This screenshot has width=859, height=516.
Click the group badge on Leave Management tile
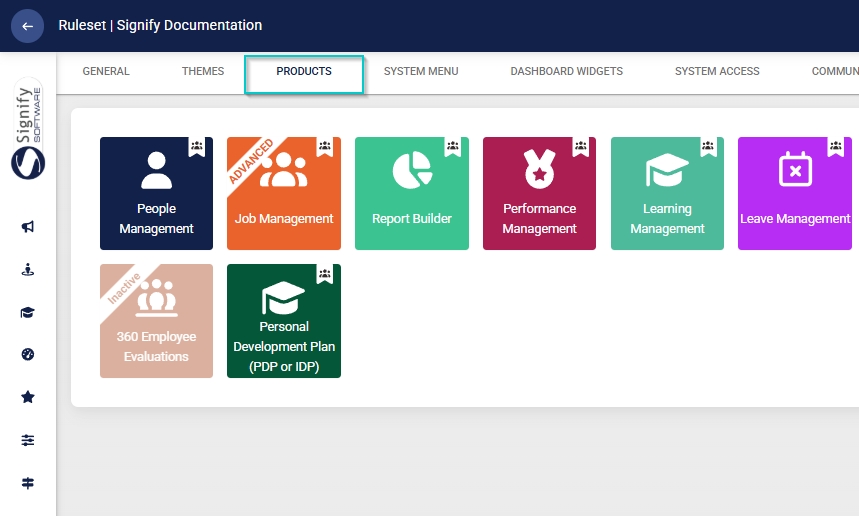(836, 146)
